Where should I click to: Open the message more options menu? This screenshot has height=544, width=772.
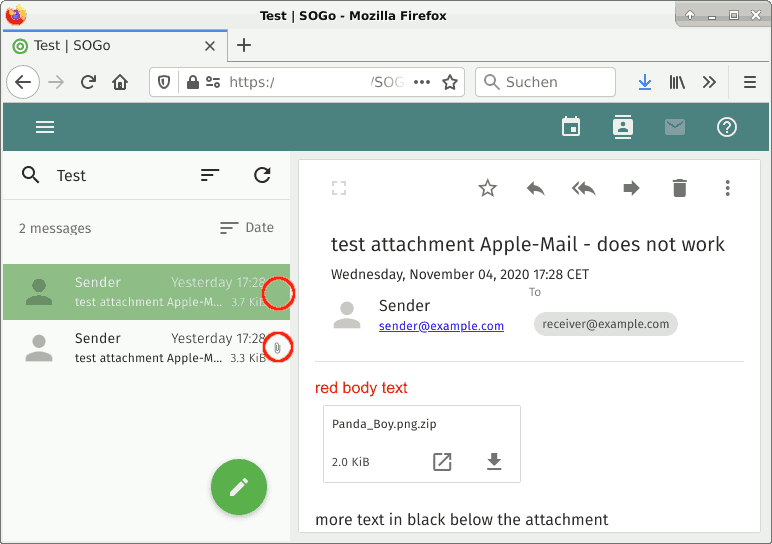pyautogui.click(x=727, y=188)
